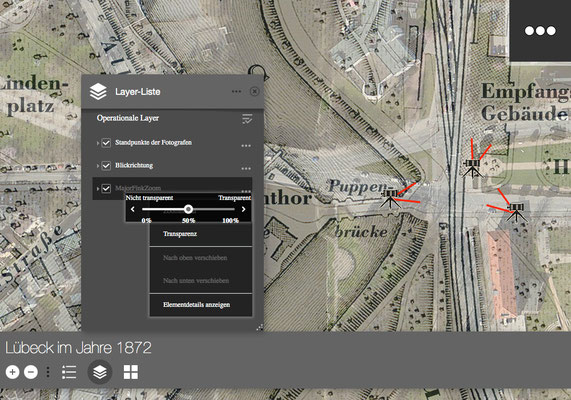
Task: Click the Layer-Liste stack icon
Action: [x=98, y=91]
